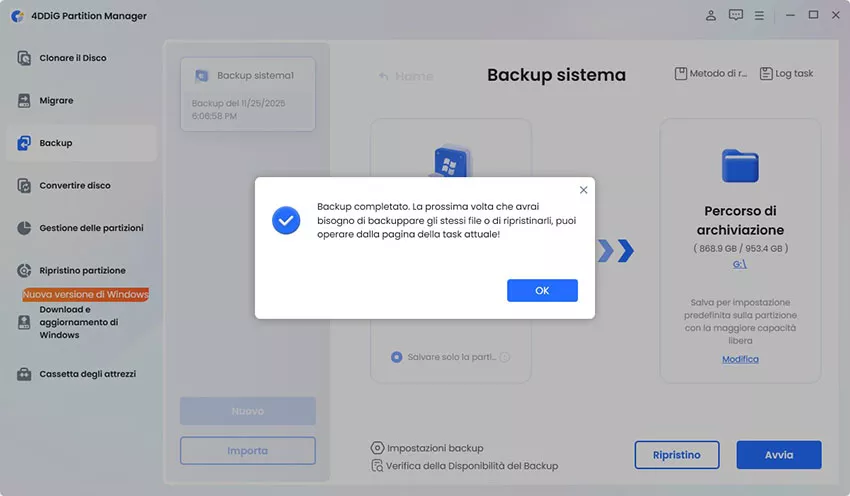This screenshot has height=496, width=850.
Task: Select the Backup sidebar entry
Action: (x=81, y=143)
